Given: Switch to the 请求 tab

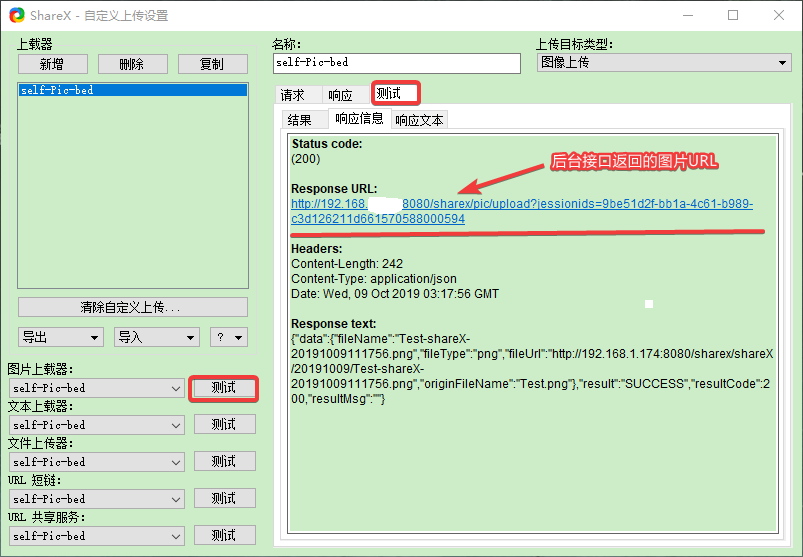Looking at the screenshot, I should [x=298, y=95].
